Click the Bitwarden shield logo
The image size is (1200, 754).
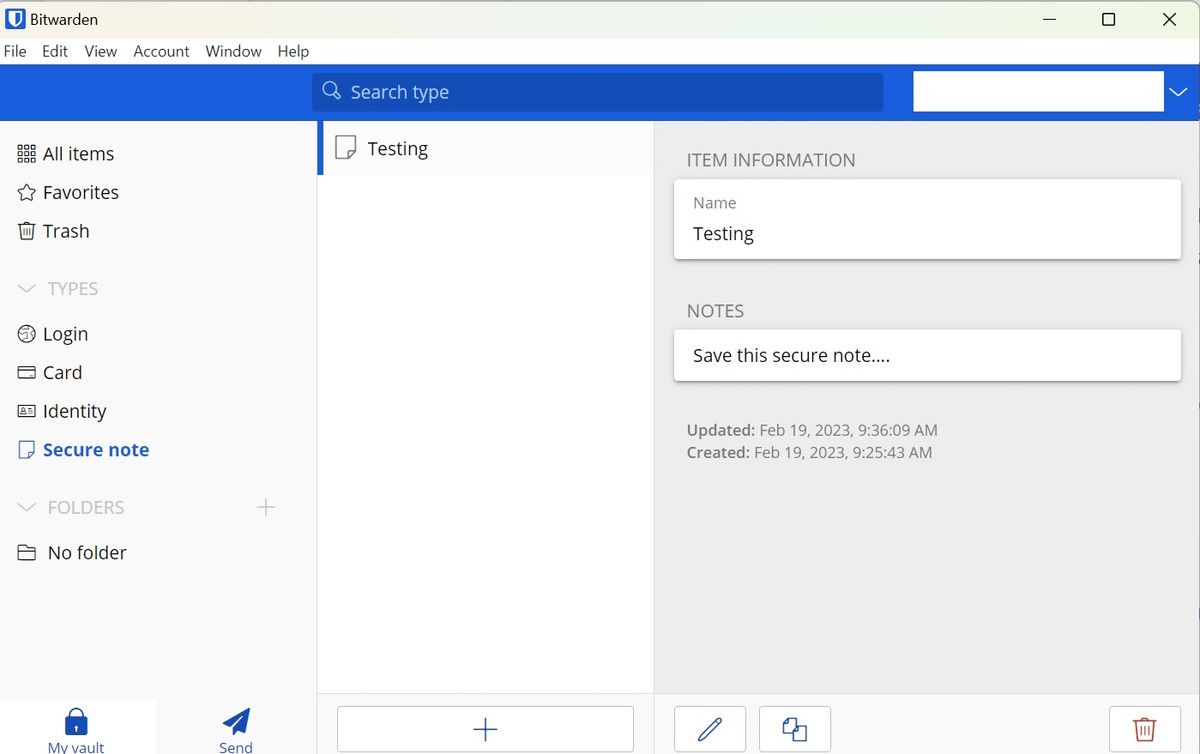pos(16,19)
